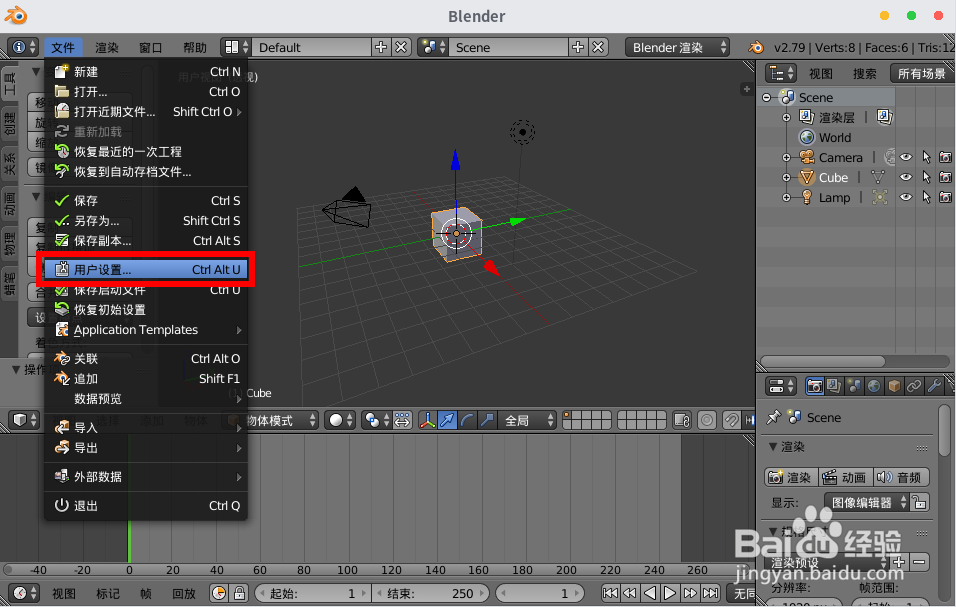This screenshot has height=607, width=956.
Task: Click Audio (音频) render button
Action: click(x=901, y=477)
